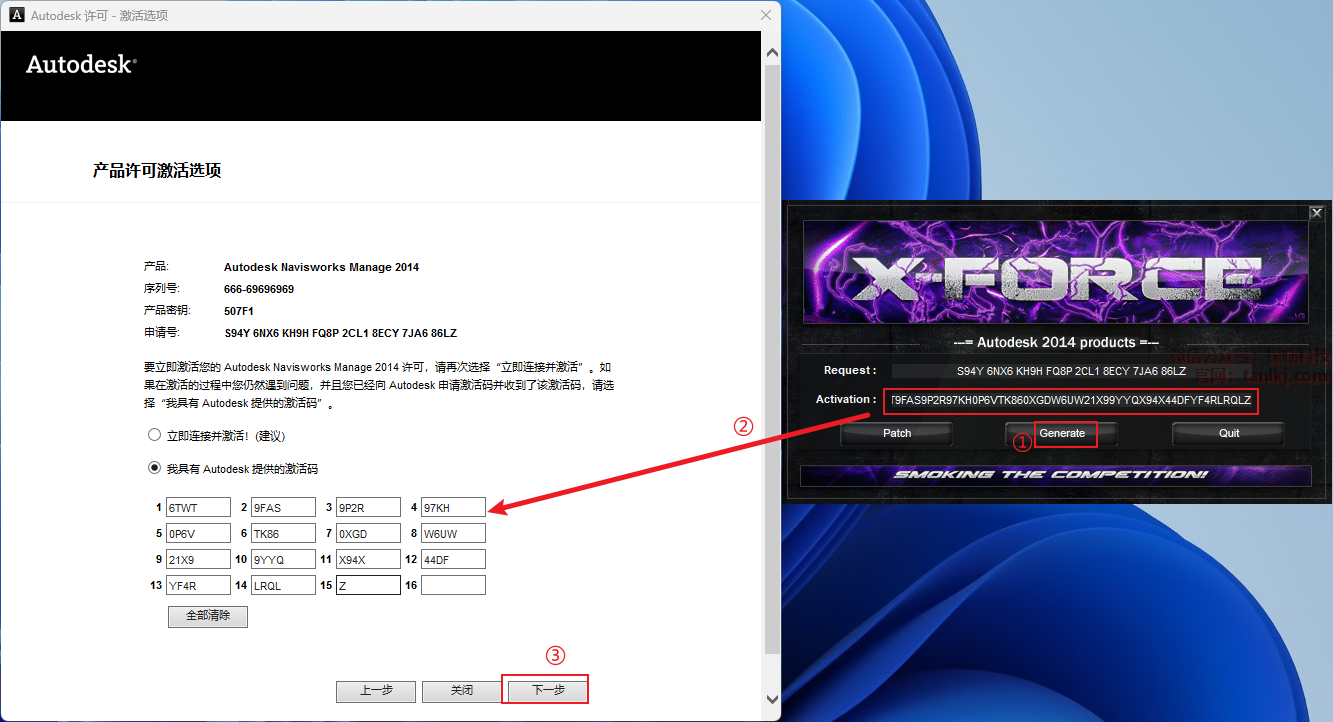
Task: Click the 全部清除 button
Action: (x=208, y=616)
